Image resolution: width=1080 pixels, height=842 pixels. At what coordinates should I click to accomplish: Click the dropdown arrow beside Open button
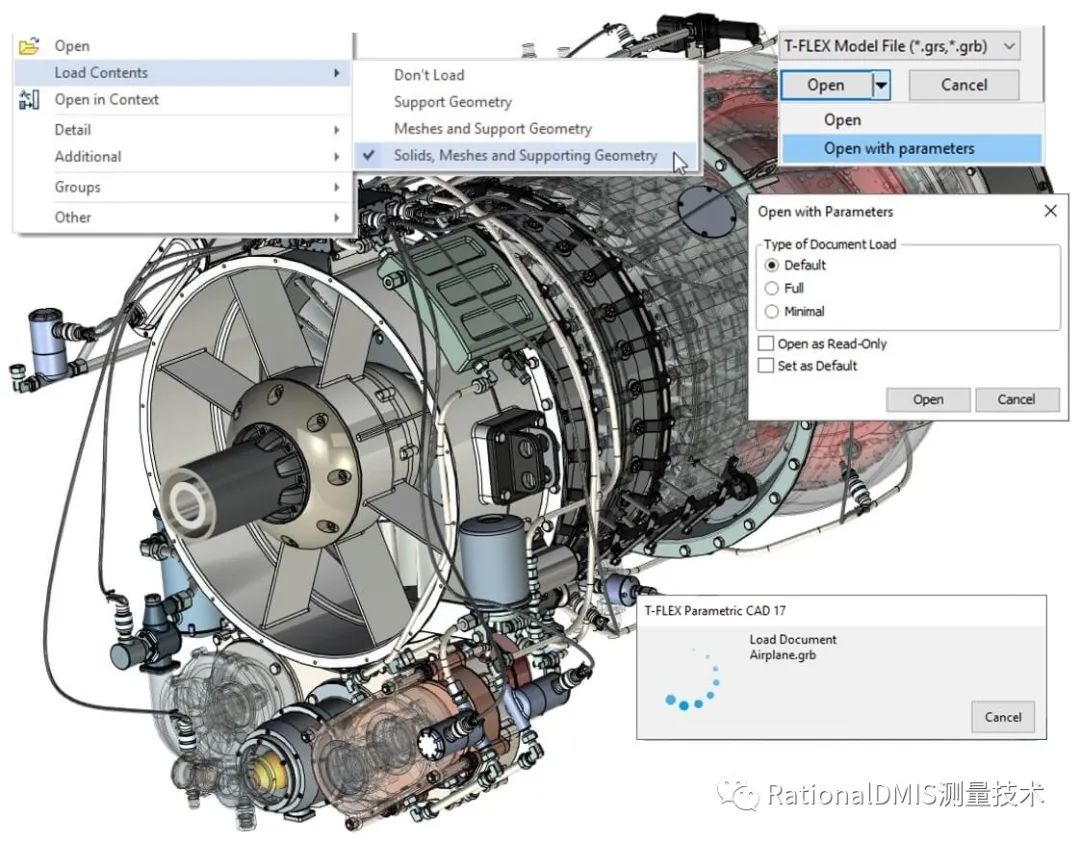point(880,85)
